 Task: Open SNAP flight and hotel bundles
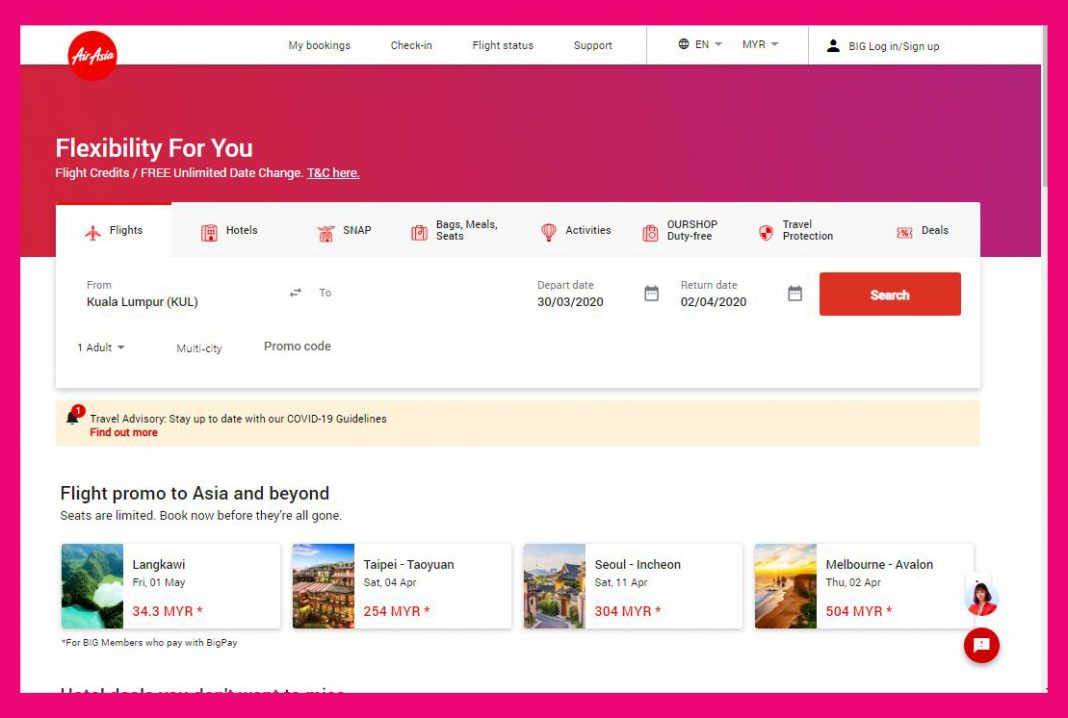point(326,231)
